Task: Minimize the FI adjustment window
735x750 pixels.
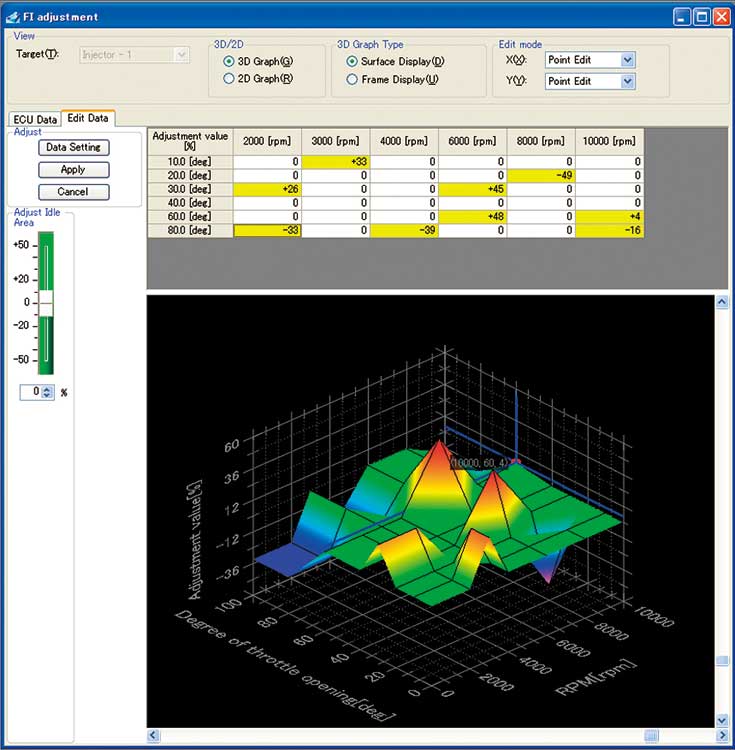Action: coord(681,16)
